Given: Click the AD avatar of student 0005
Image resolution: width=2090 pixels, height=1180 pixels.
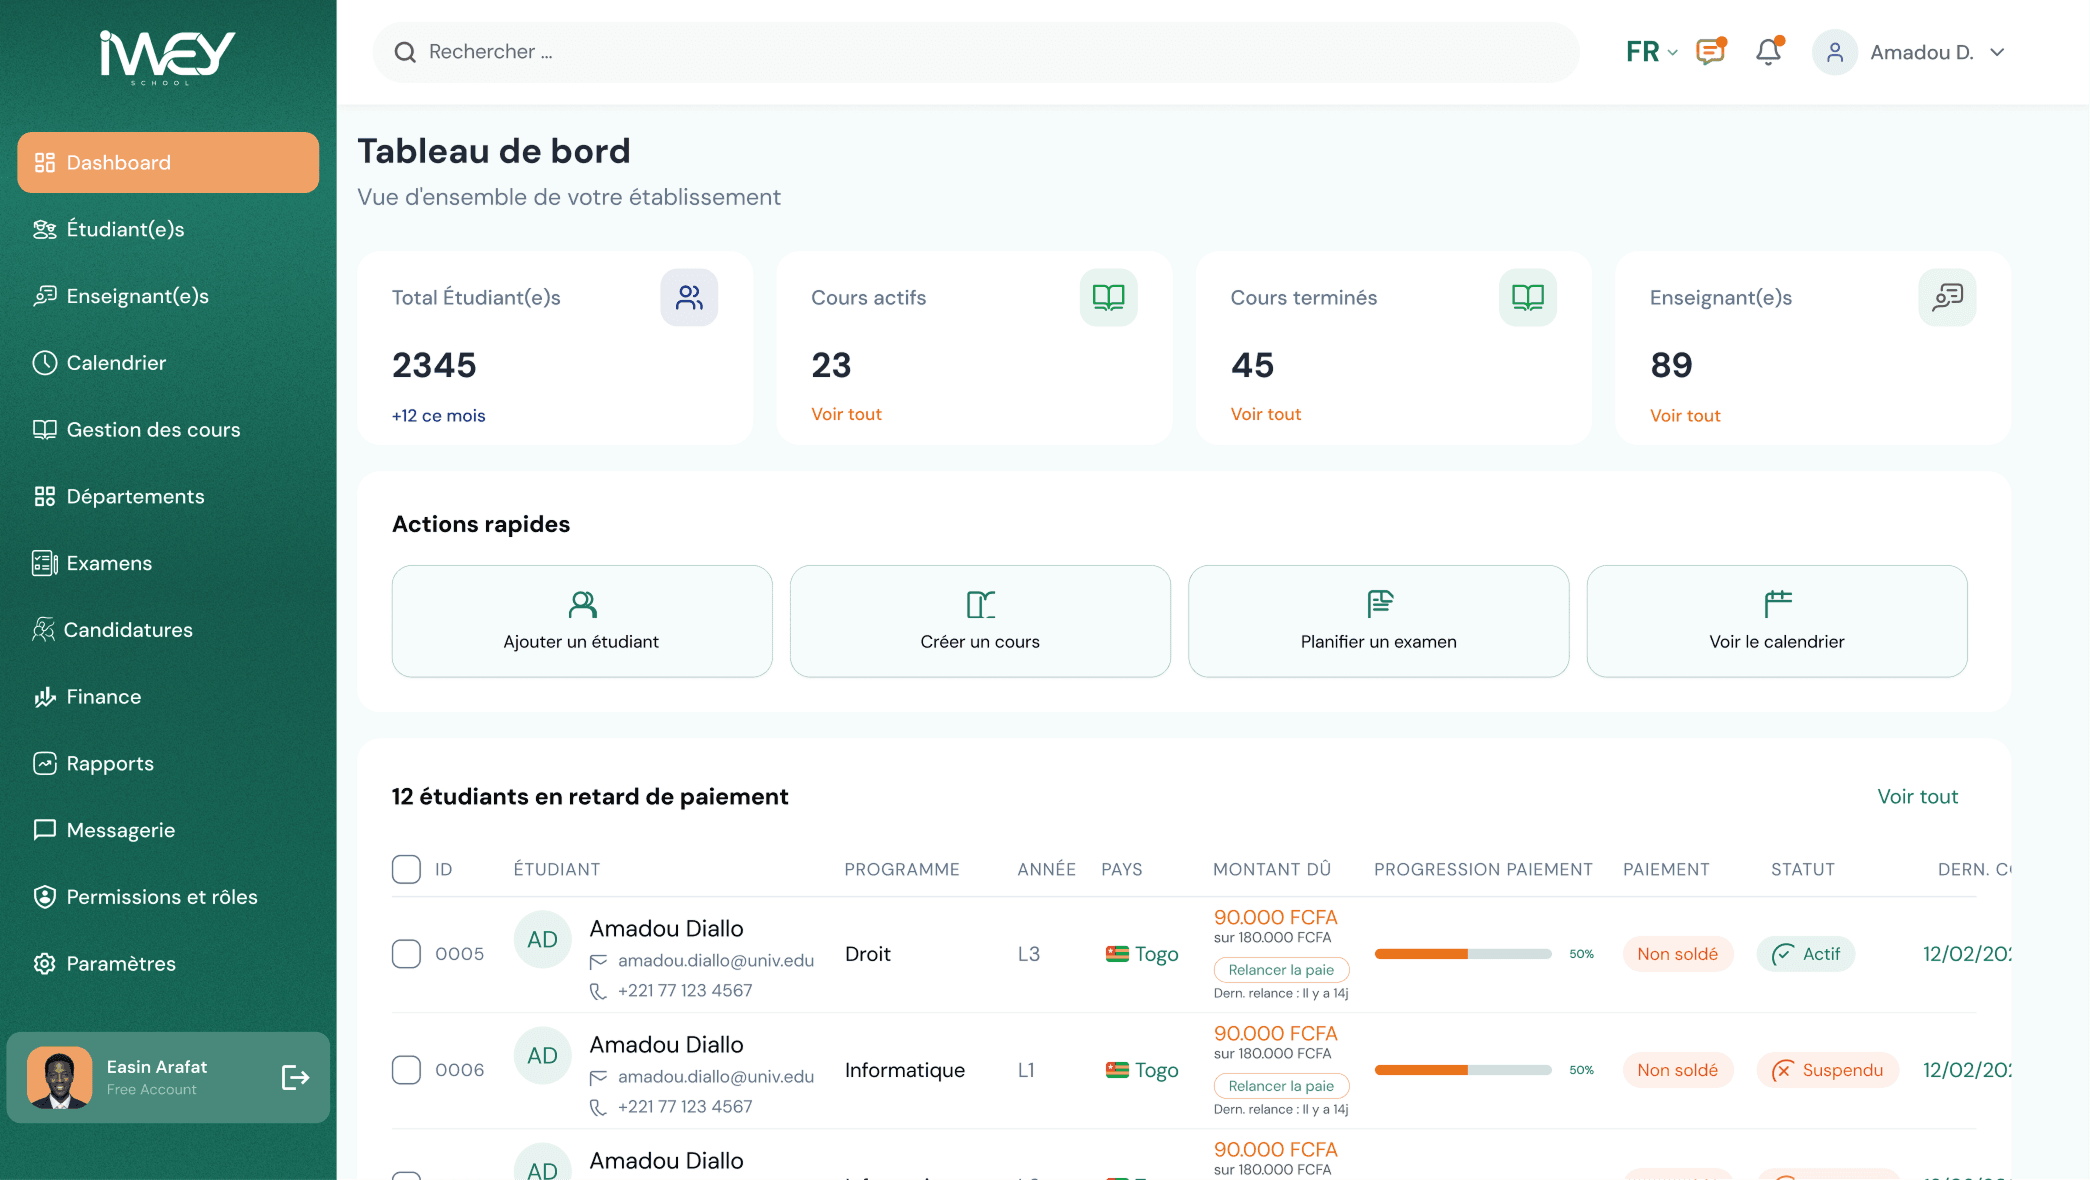Looking at the screenshot, I should click(x=542, y=939).
